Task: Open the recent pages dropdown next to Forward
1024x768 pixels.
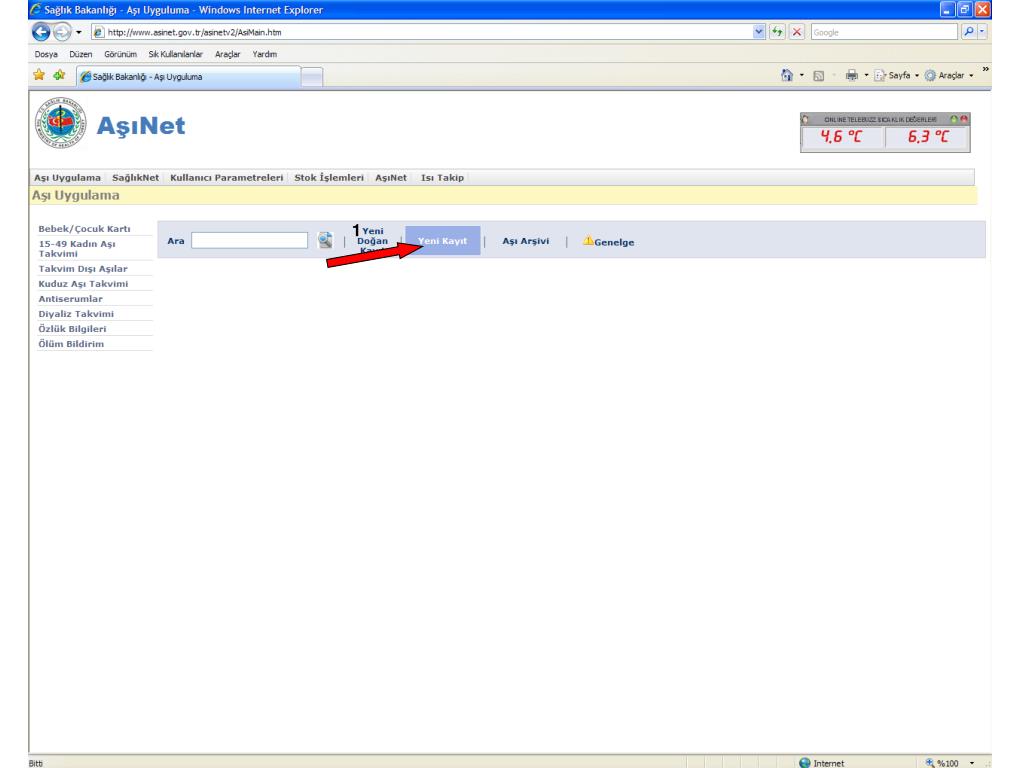Action: (x=79, y=32)
